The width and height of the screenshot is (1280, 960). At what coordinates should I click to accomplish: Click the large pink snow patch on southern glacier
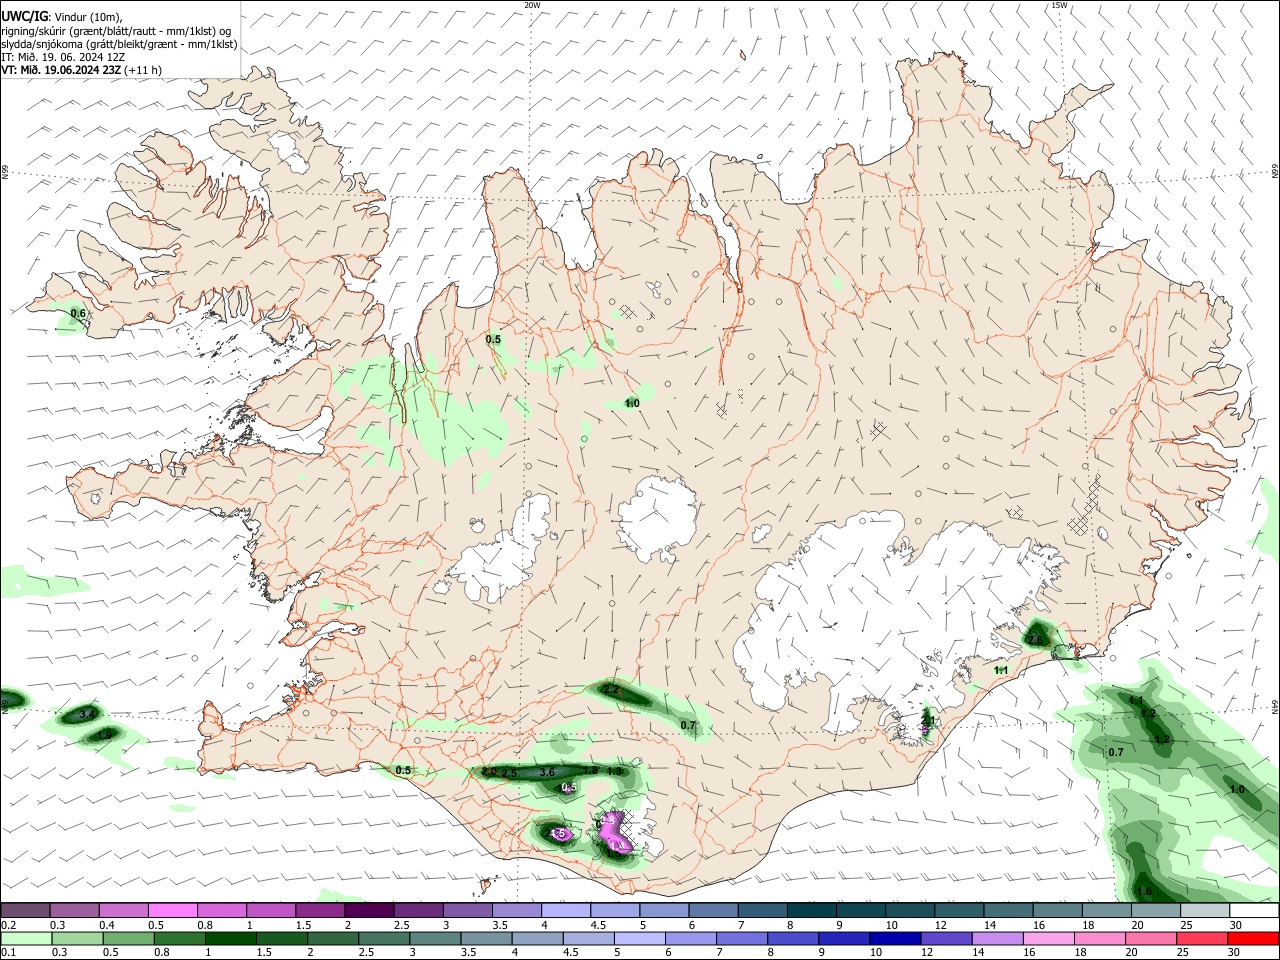tap(613, 830)
